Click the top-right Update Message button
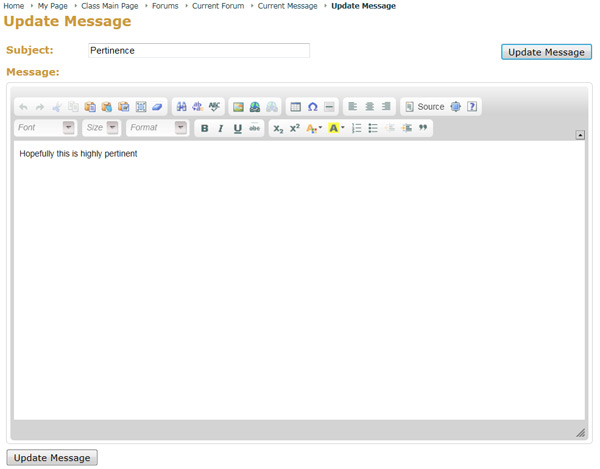 point(546,52)
